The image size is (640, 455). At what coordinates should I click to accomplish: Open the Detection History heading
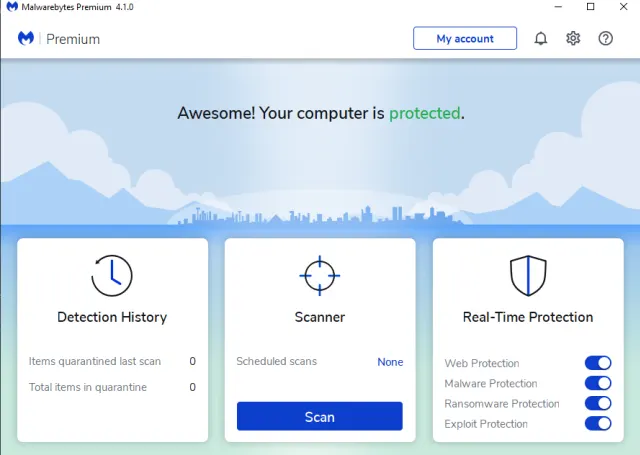pyautogui.click(x=112, y=317)
